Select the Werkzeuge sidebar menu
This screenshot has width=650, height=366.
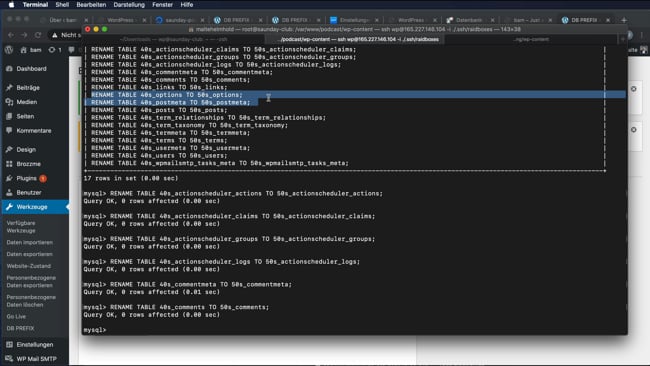(34, 207)
